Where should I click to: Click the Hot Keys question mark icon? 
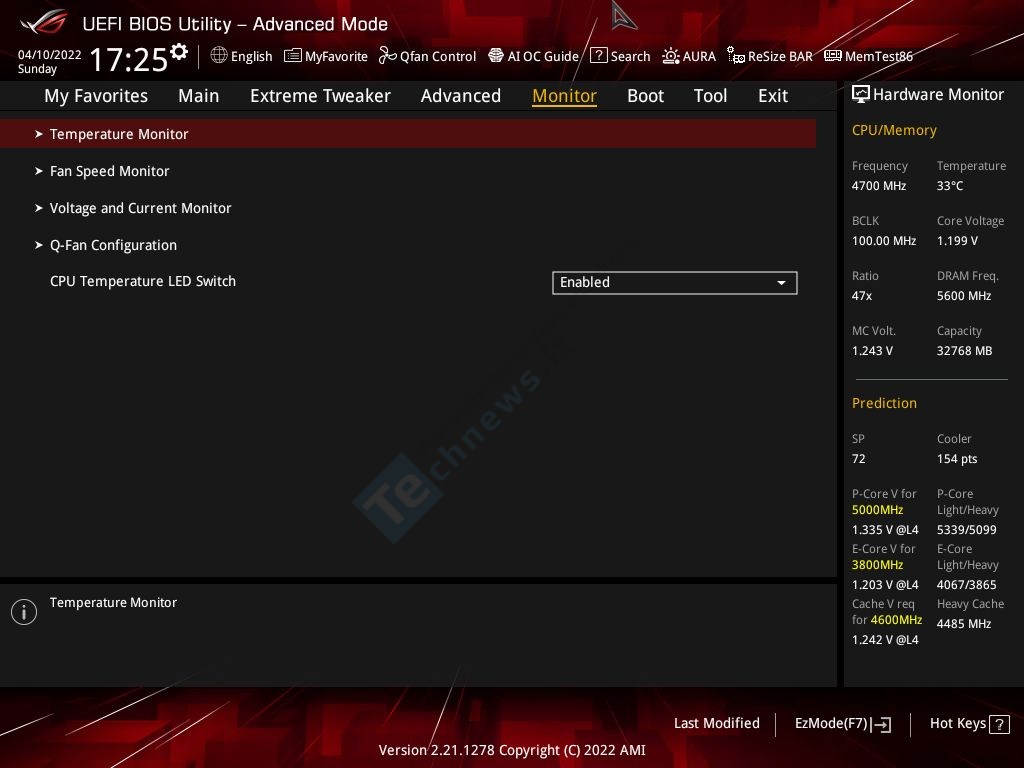click(999, 724)
